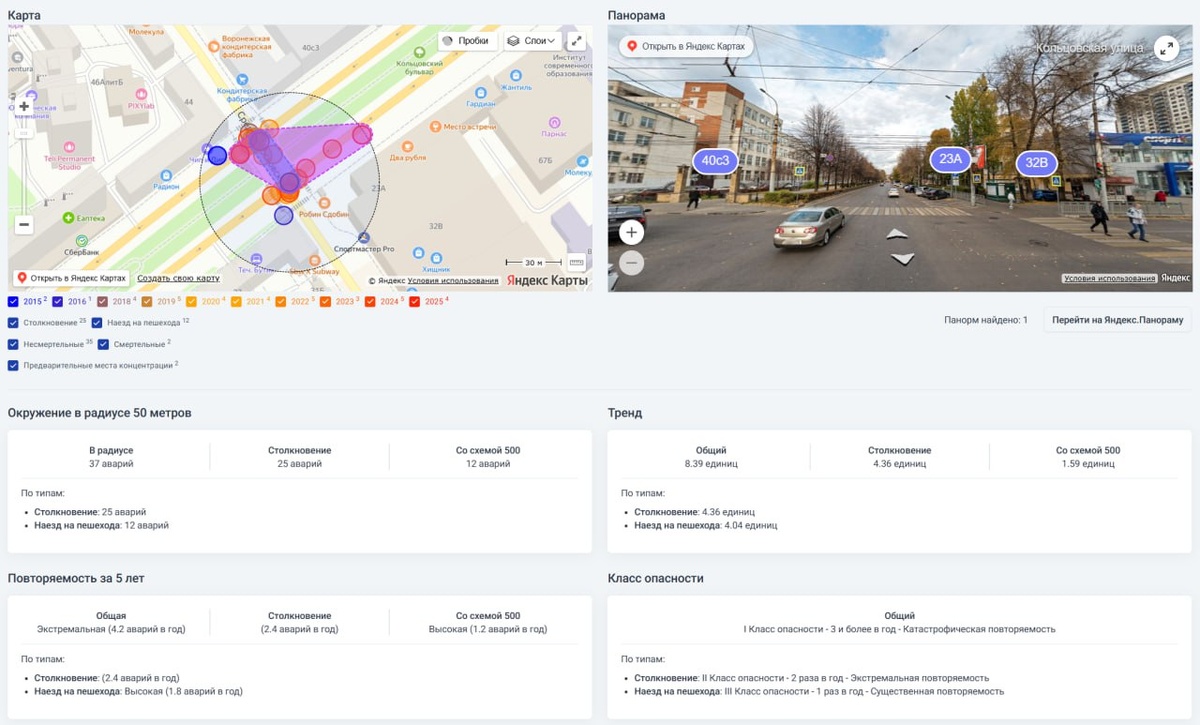Click the Жантиль place icon
Viewport: 1200px width, 725px height.
click(x=516, y=75)
